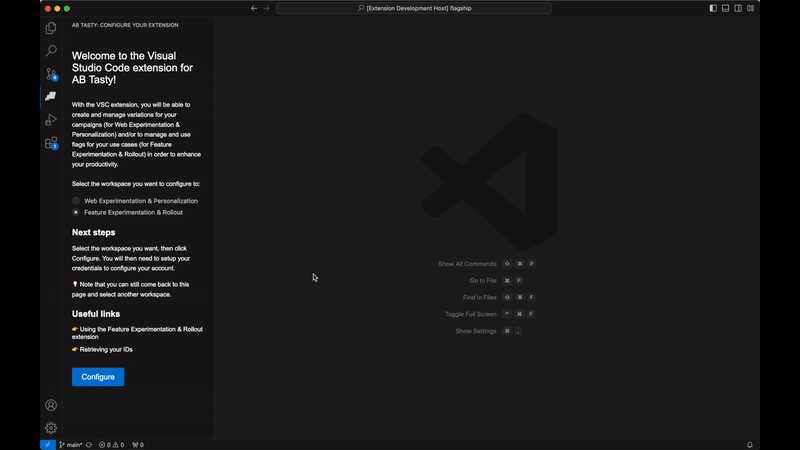The image size is (800, 450).
Task: Click the notifications bell in status bar
Action: 749,444
